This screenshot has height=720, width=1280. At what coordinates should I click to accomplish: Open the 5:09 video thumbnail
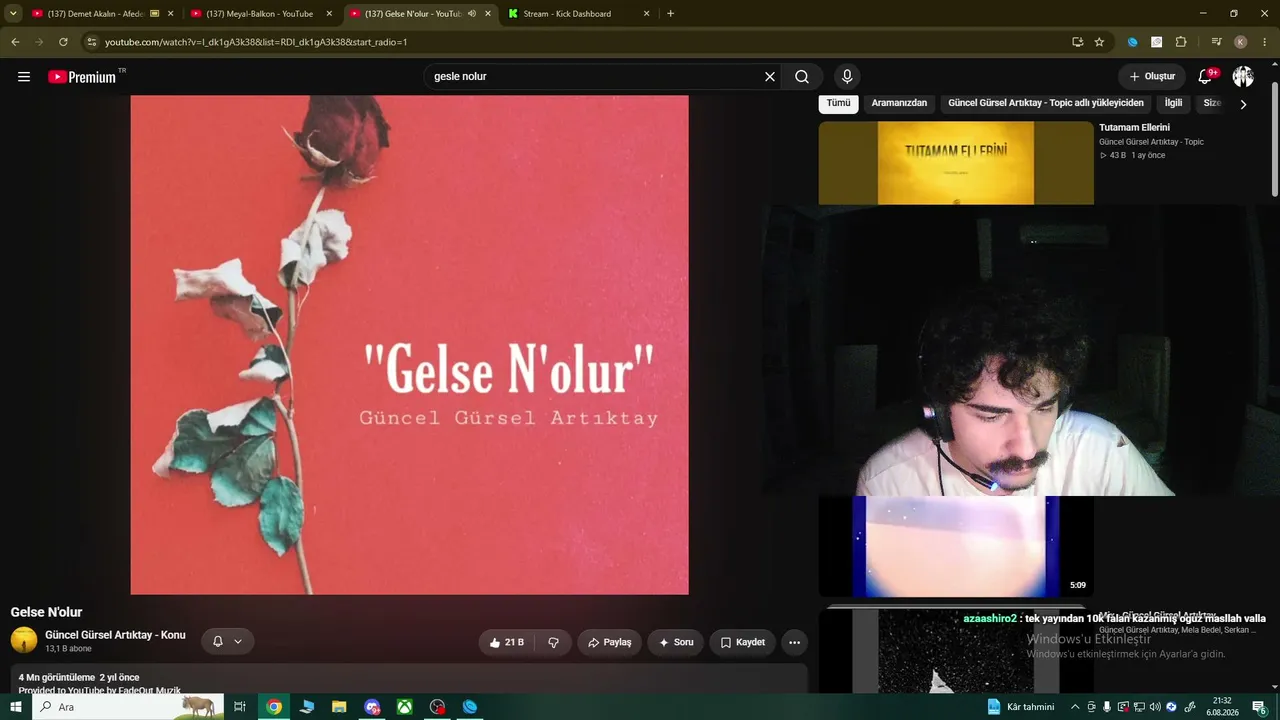tap(956, 546)
